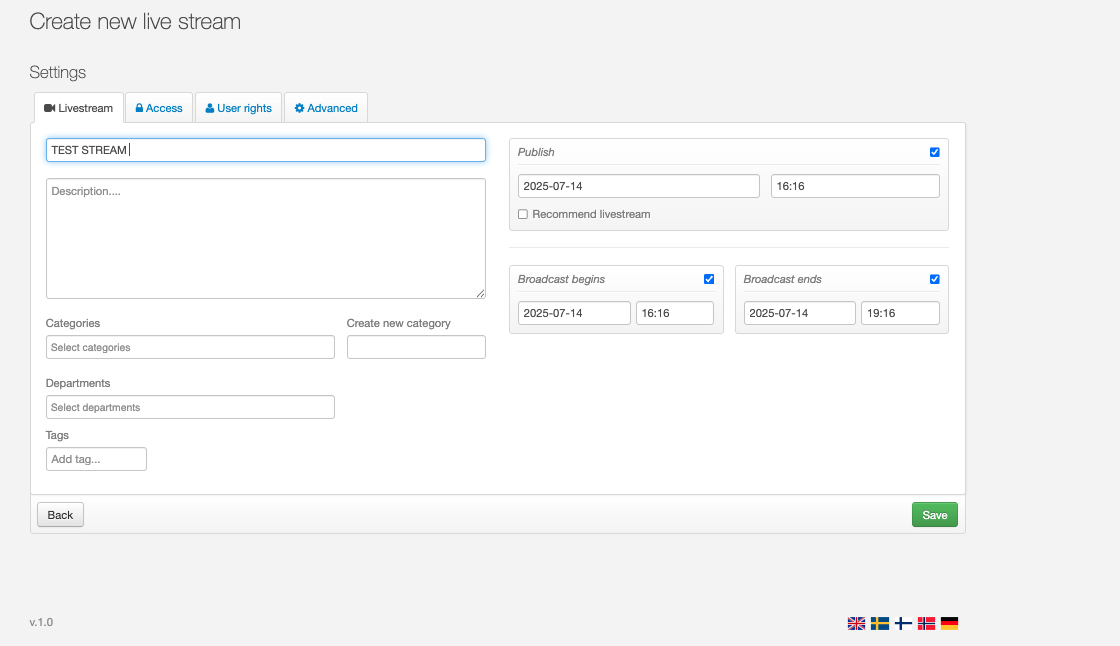Toggle the Broadcast ends checkbox
This screenshot has width=1120, height=646.
click(x=935, y=279)
